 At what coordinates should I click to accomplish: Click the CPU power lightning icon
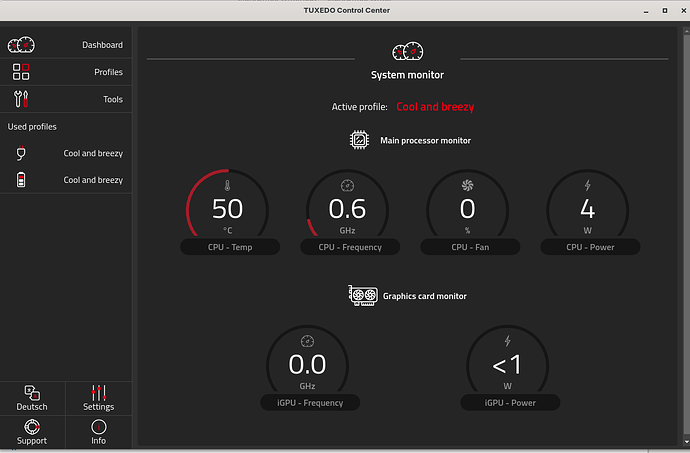click(x=587, y=185)
